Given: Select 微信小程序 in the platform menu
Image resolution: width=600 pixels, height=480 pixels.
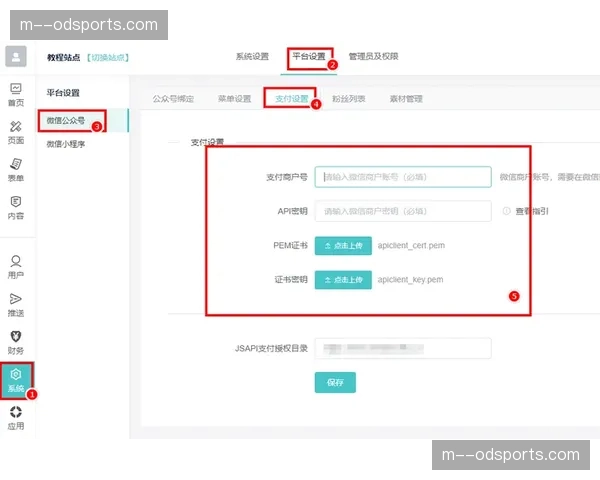Looking at the screenshot, I should click(66, 144).
